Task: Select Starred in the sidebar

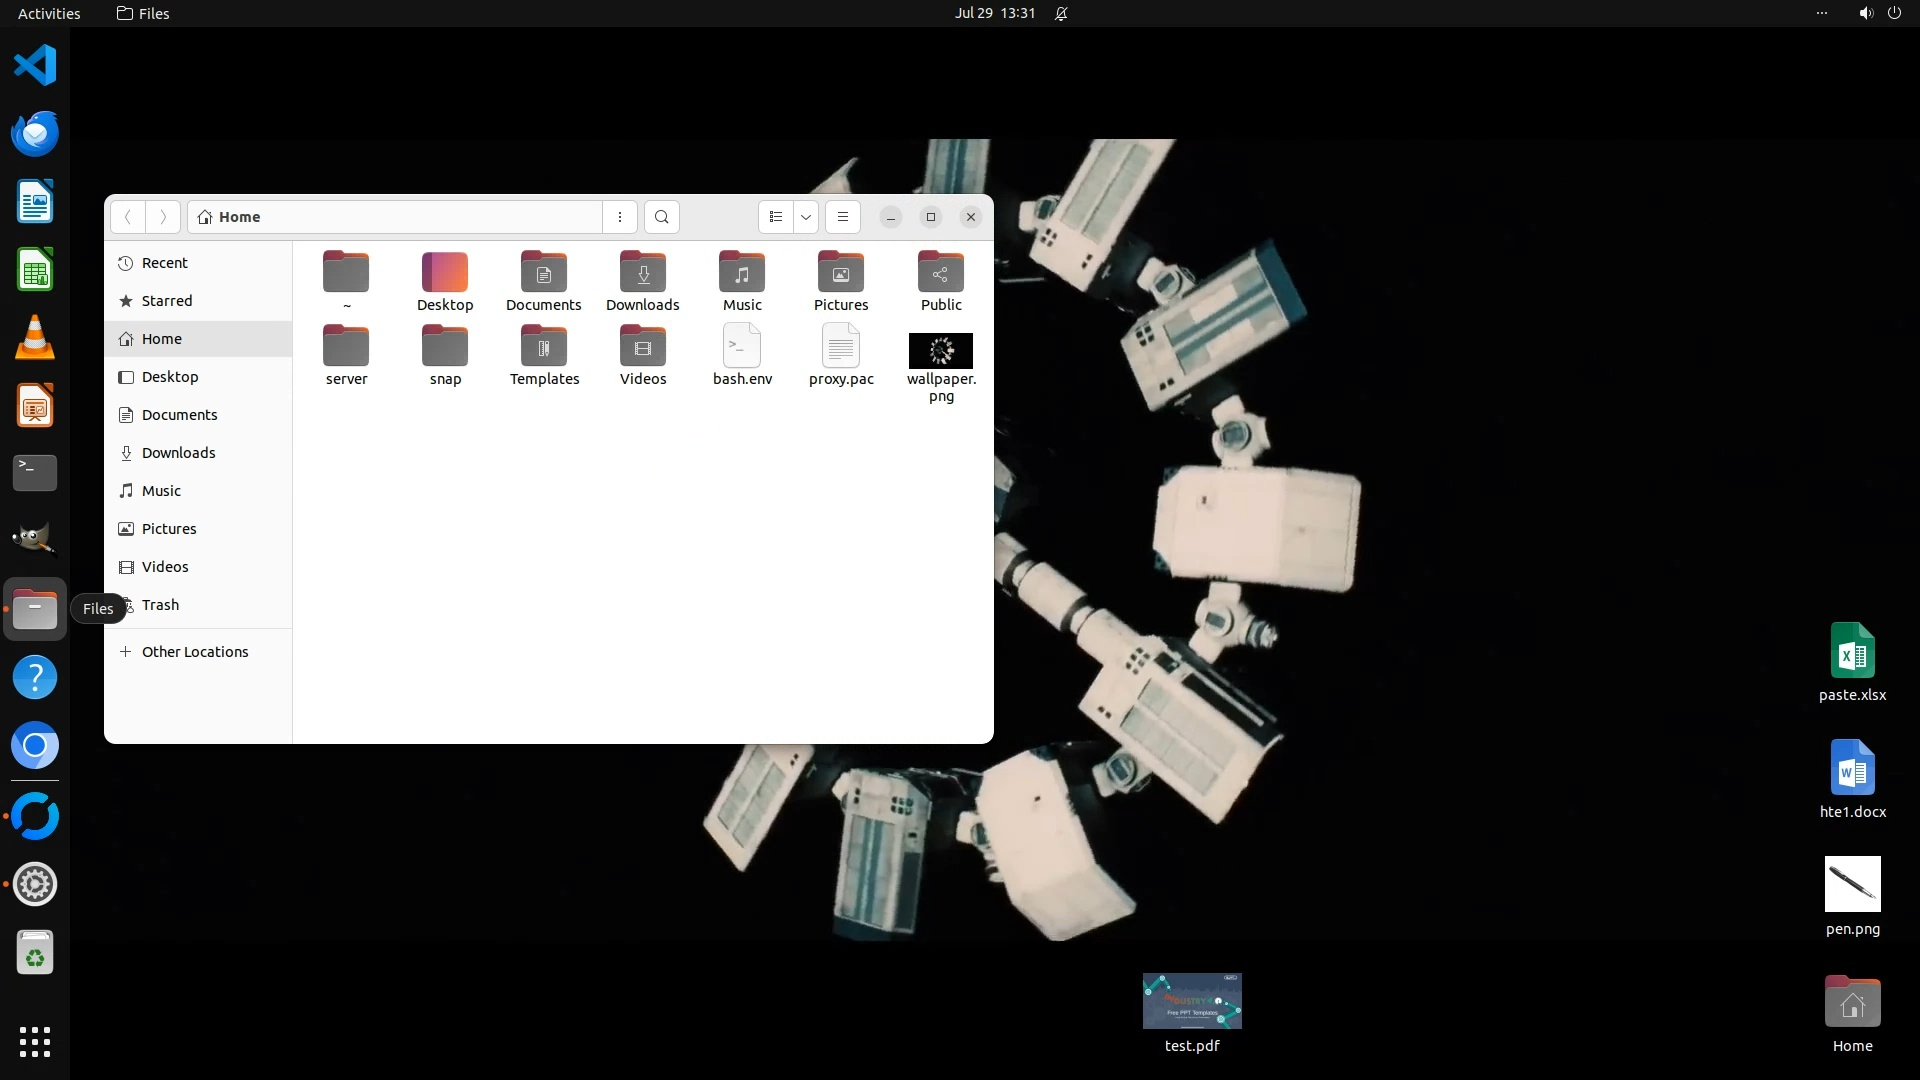Action: tap(167, 301)
